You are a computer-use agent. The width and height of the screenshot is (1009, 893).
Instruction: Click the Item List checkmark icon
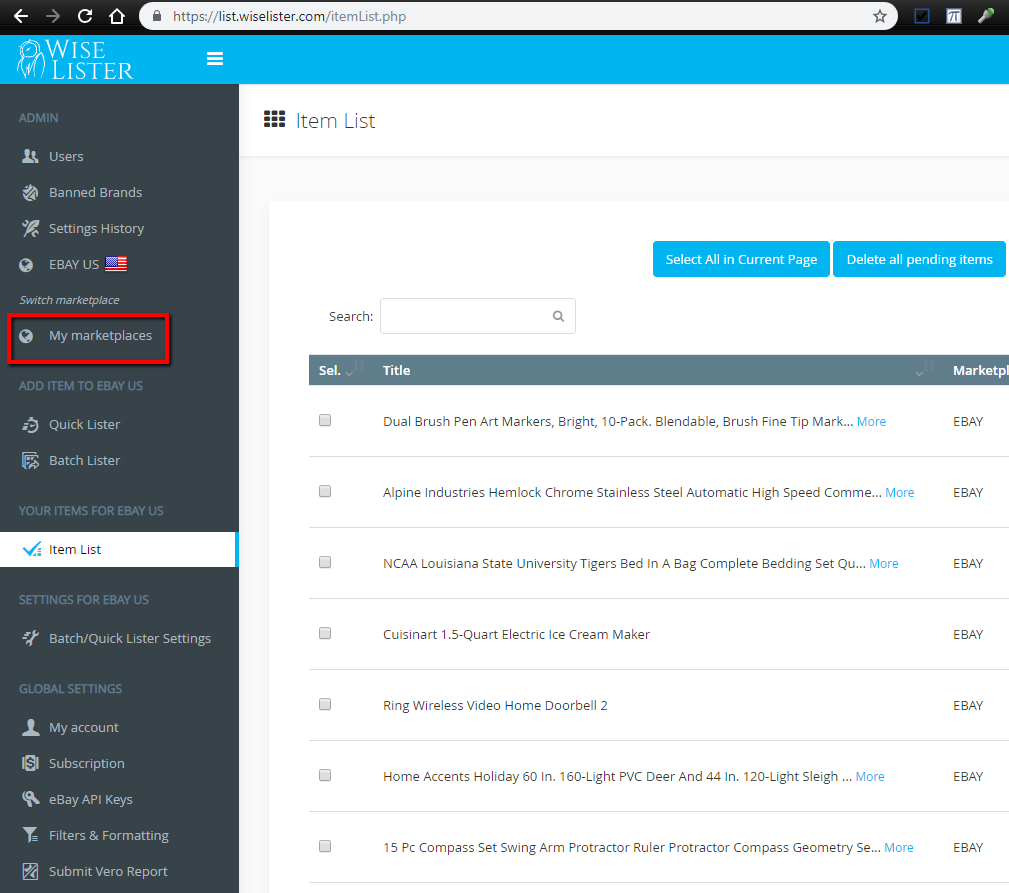[x=32, y=549]
